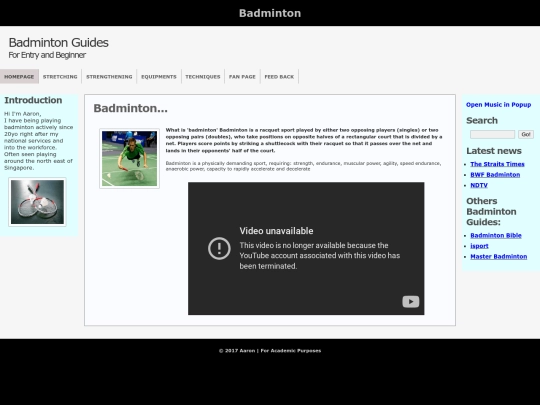Screen dimensions: 540x405
Task: Click the "Others Badminton Guides:" heading
Action: (491, 211)
